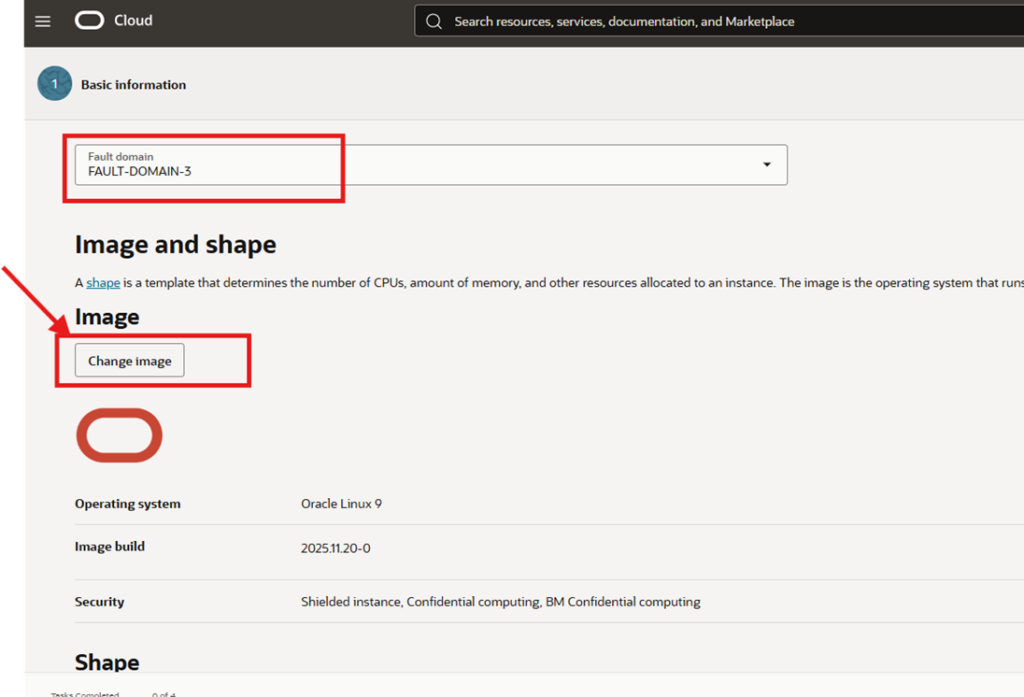
Task: Click the Shielded instance security text
Action: (351, 602)
